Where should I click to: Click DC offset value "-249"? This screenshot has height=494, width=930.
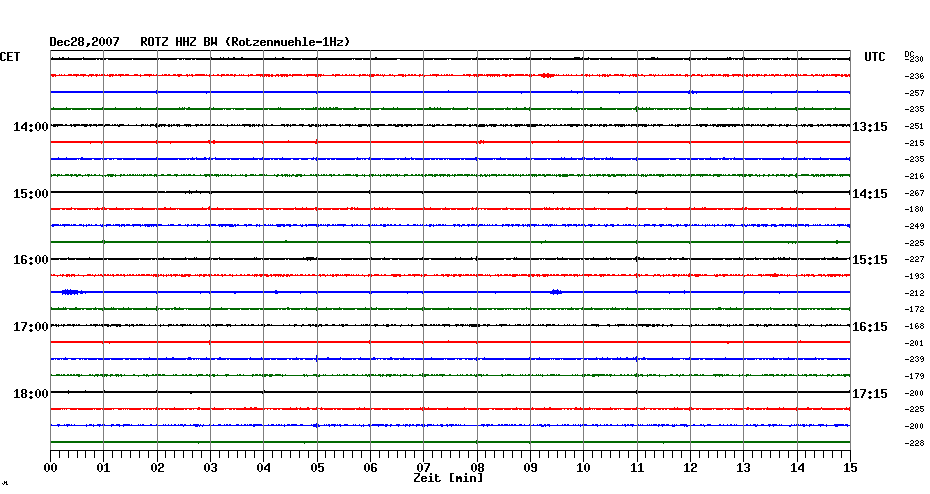914,227
